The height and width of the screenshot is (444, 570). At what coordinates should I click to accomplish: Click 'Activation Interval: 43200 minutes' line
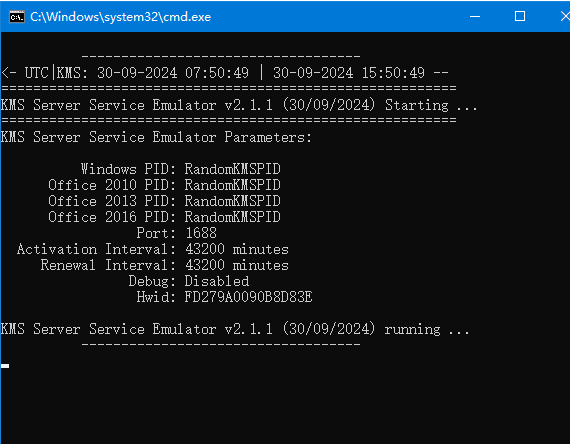[153, 249]
